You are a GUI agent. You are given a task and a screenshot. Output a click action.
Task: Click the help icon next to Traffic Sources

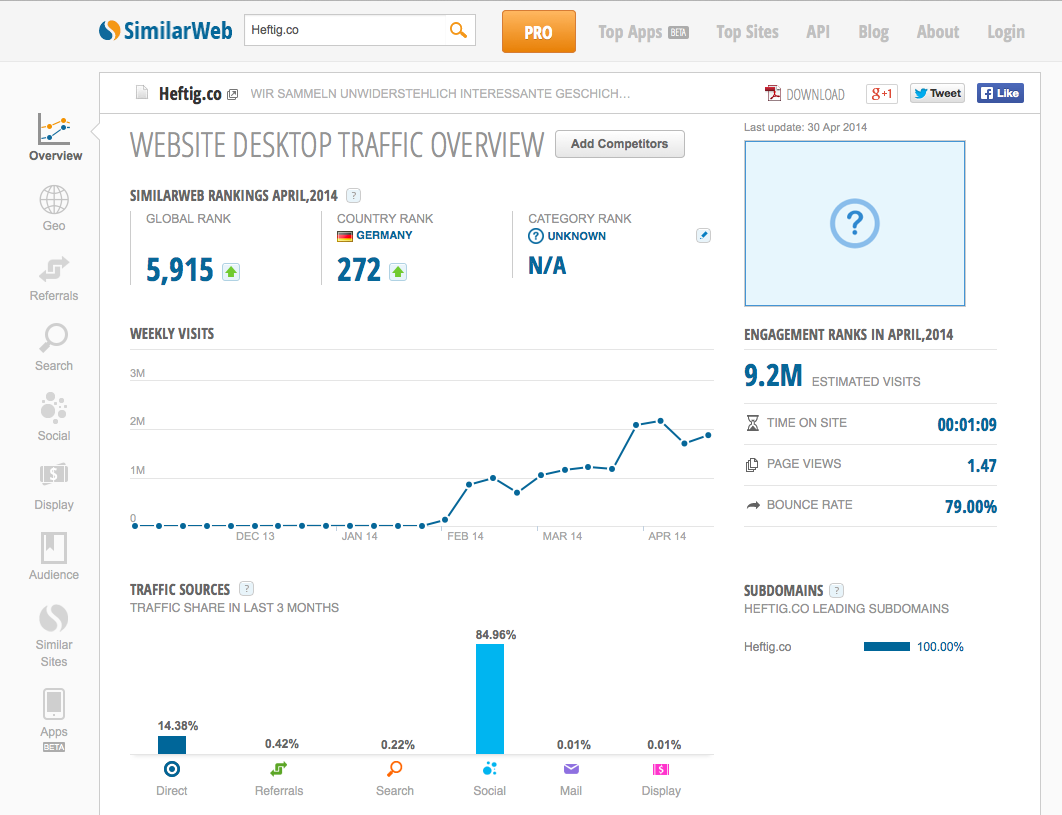pos(247,589)
